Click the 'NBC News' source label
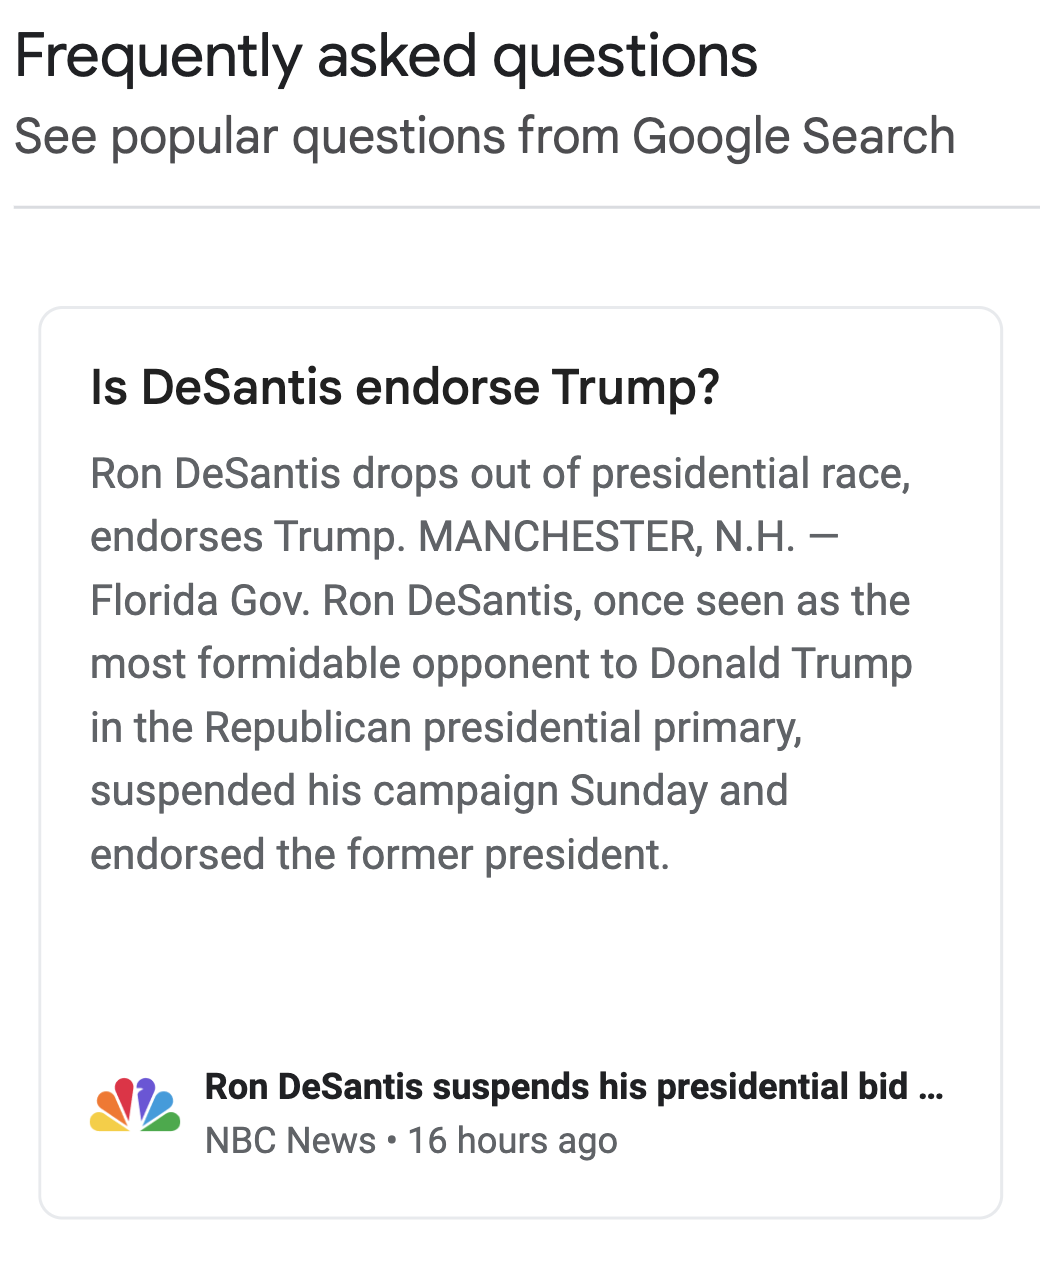1040x1262 pixels. [x=290, y=1141]
